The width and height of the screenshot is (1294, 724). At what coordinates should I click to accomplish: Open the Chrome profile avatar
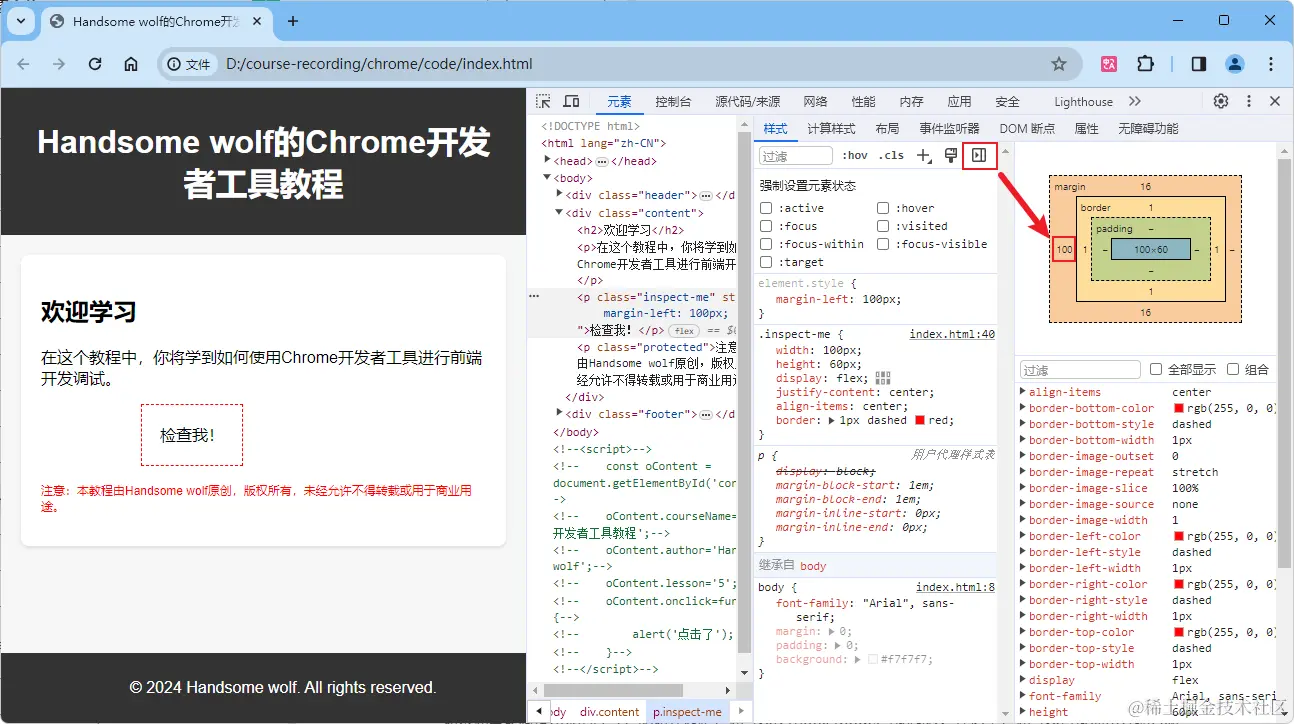(x=1235, y=64)
